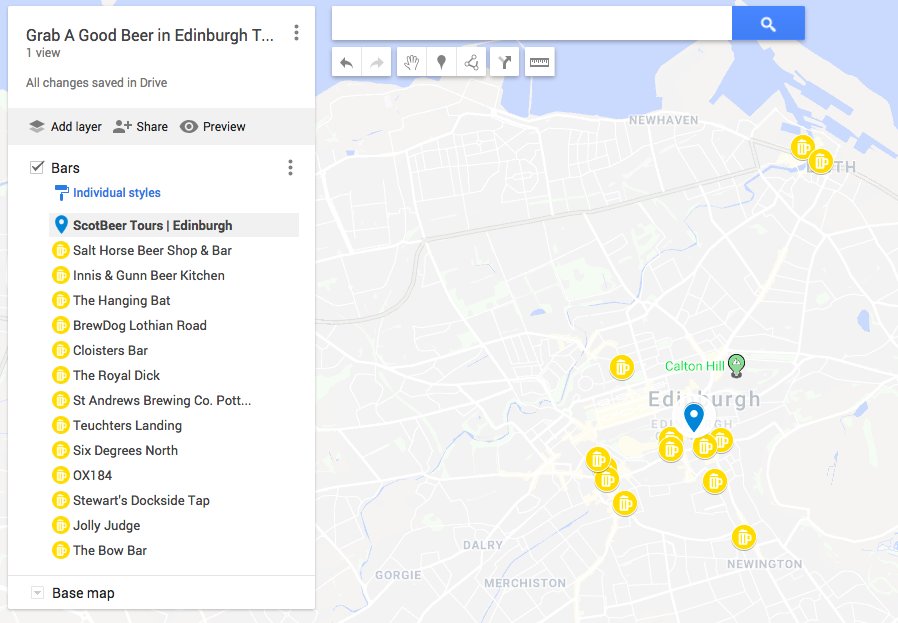Viewport: 898px width, 623px height.
Task: Click the Preview eye icon
Action: pos(188,127)
